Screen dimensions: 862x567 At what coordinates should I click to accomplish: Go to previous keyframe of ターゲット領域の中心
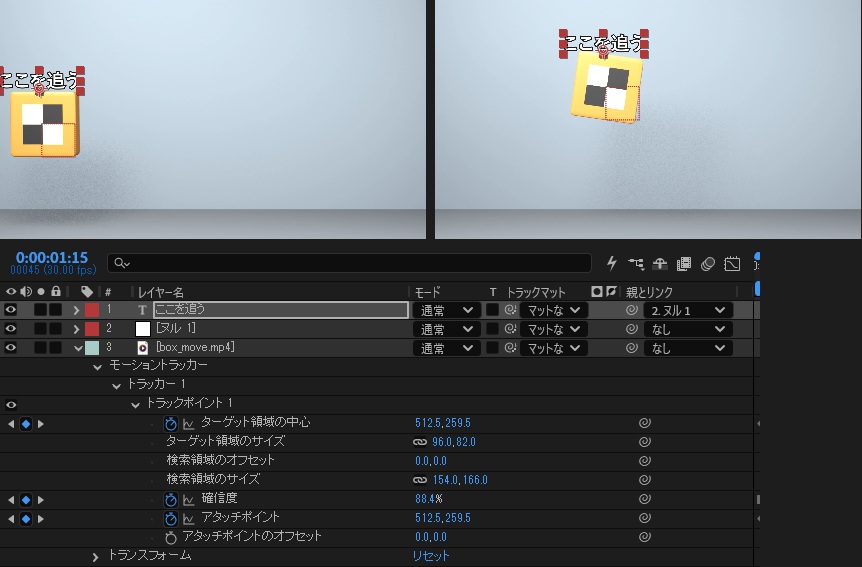tap(10, 424)
